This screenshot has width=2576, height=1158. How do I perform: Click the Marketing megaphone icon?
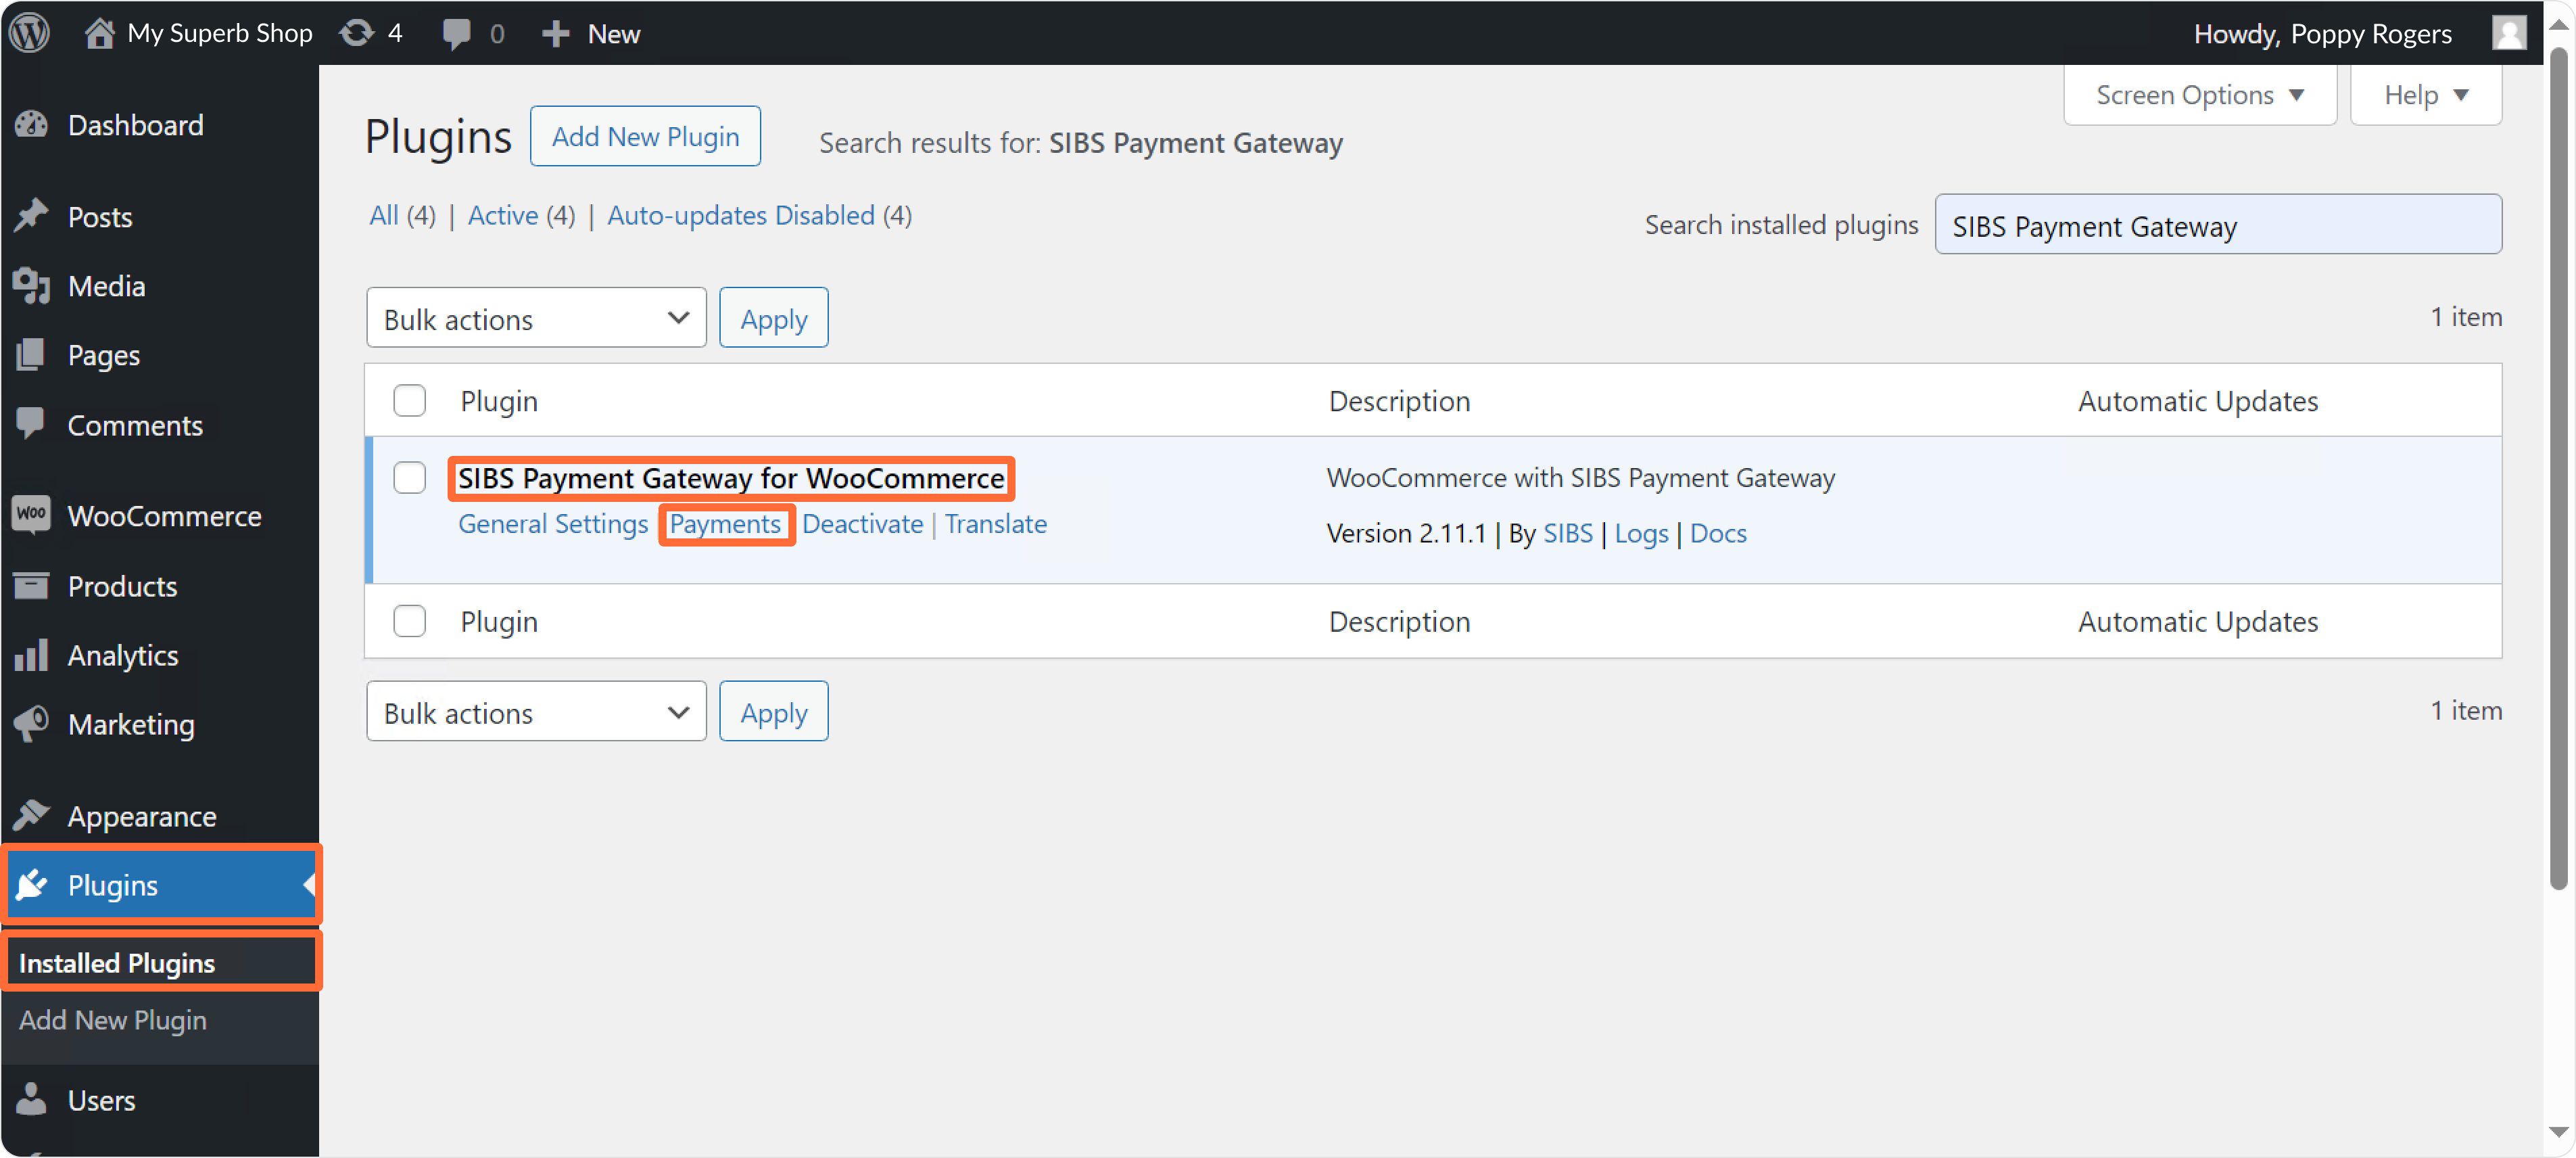[x=31, y=724]
